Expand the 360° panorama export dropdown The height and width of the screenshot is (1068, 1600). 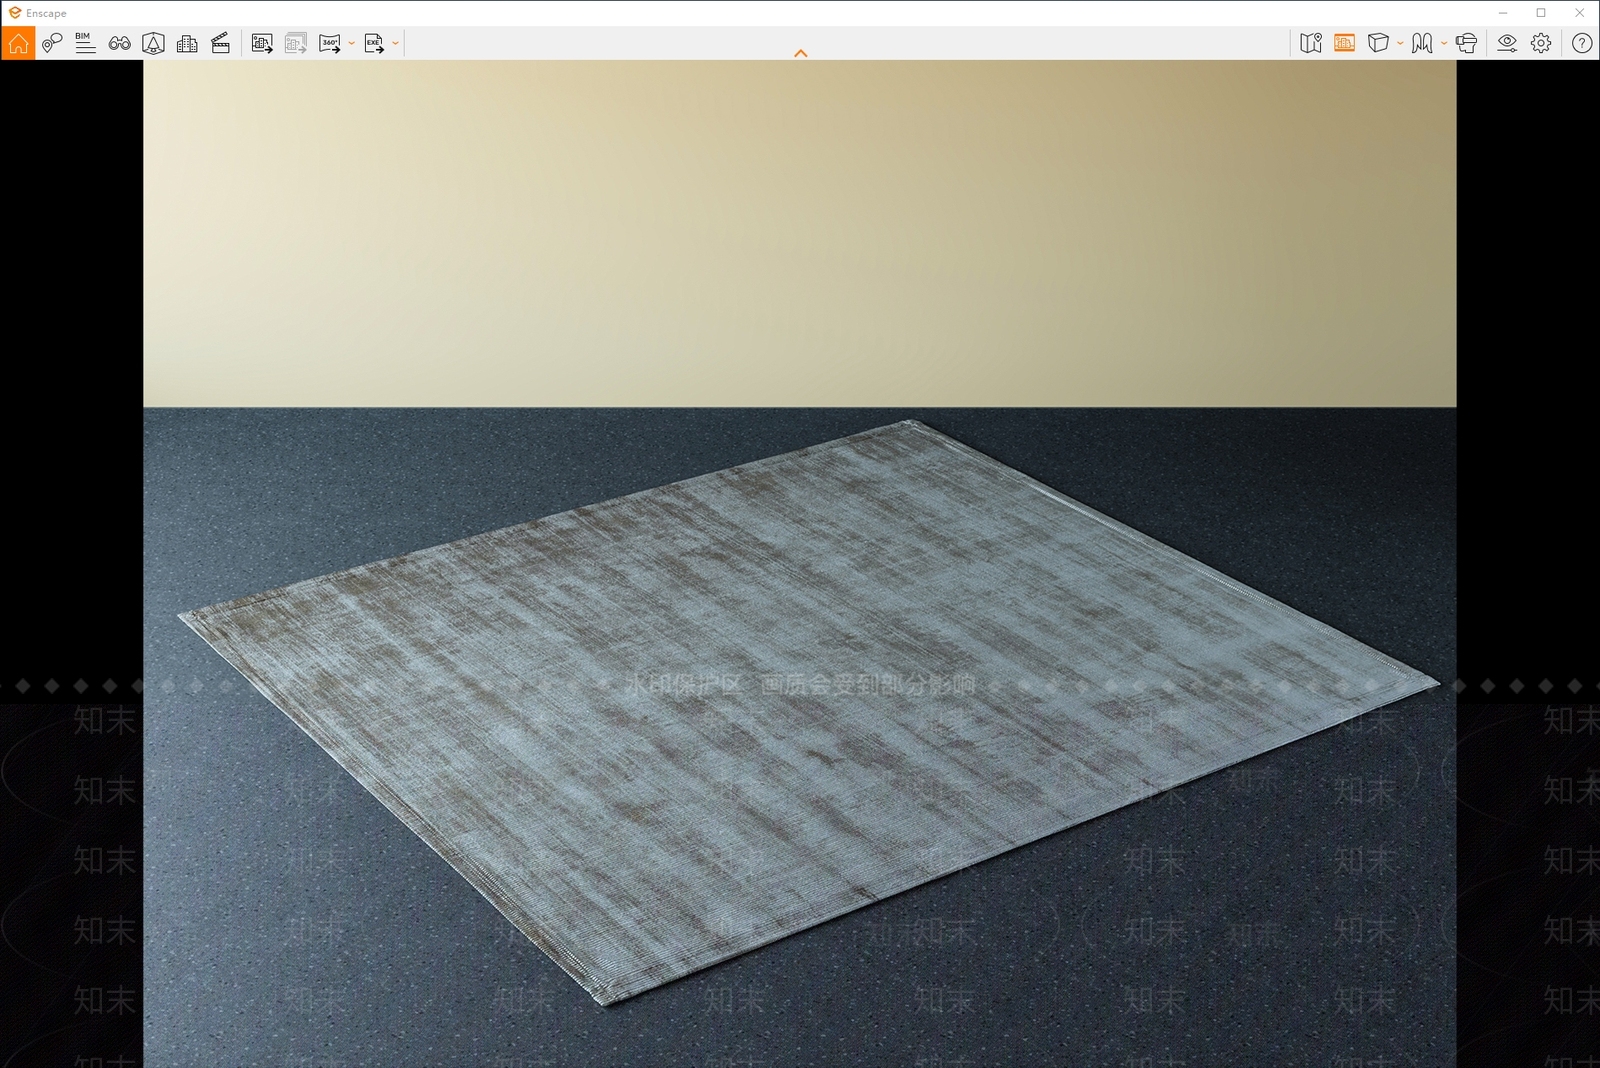(352, 43)
